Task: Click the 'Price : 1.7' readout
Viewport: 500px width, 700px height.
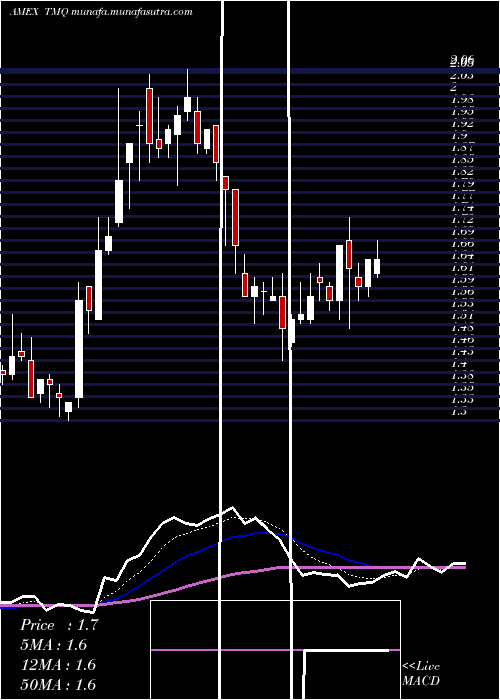Action: 59,625
